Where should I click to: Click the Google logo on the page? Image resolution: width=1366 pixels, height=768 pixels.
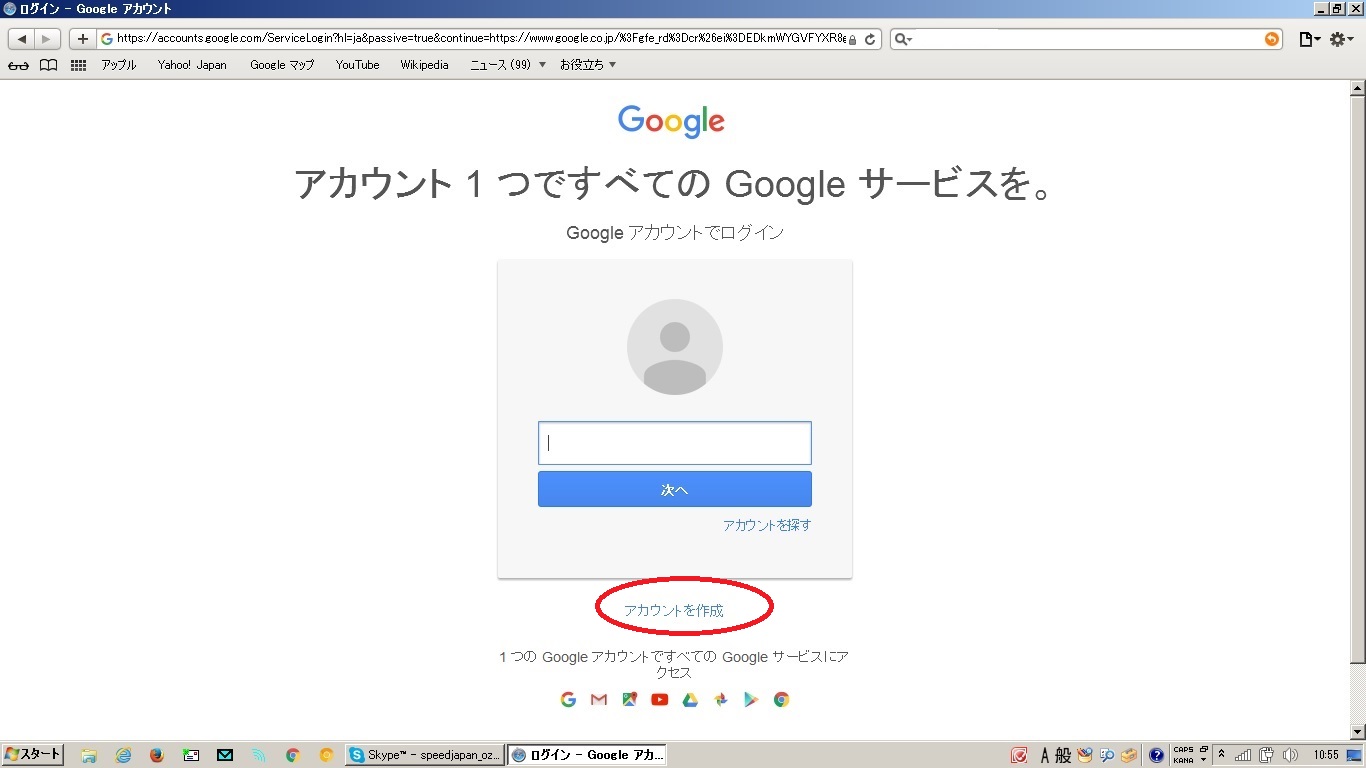671,122
